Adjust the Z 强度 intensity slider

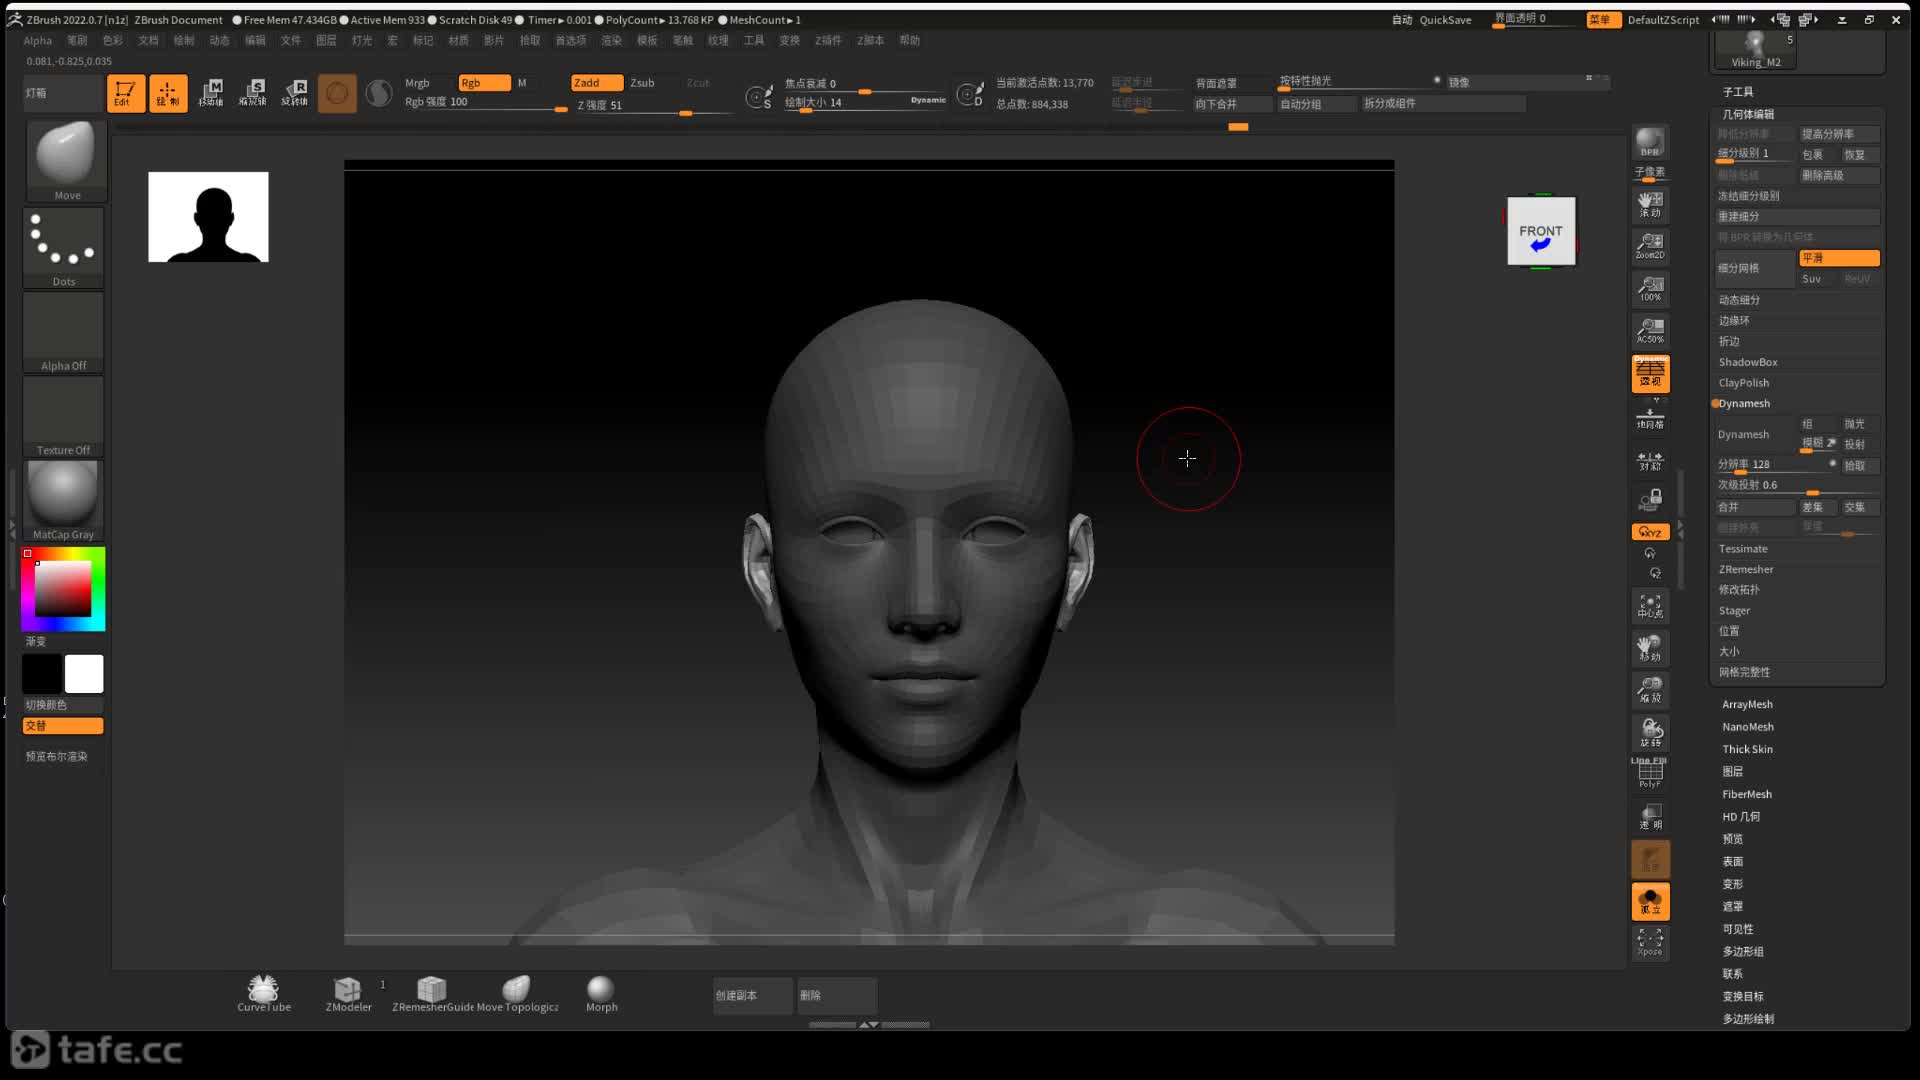(x=652, y=106)
